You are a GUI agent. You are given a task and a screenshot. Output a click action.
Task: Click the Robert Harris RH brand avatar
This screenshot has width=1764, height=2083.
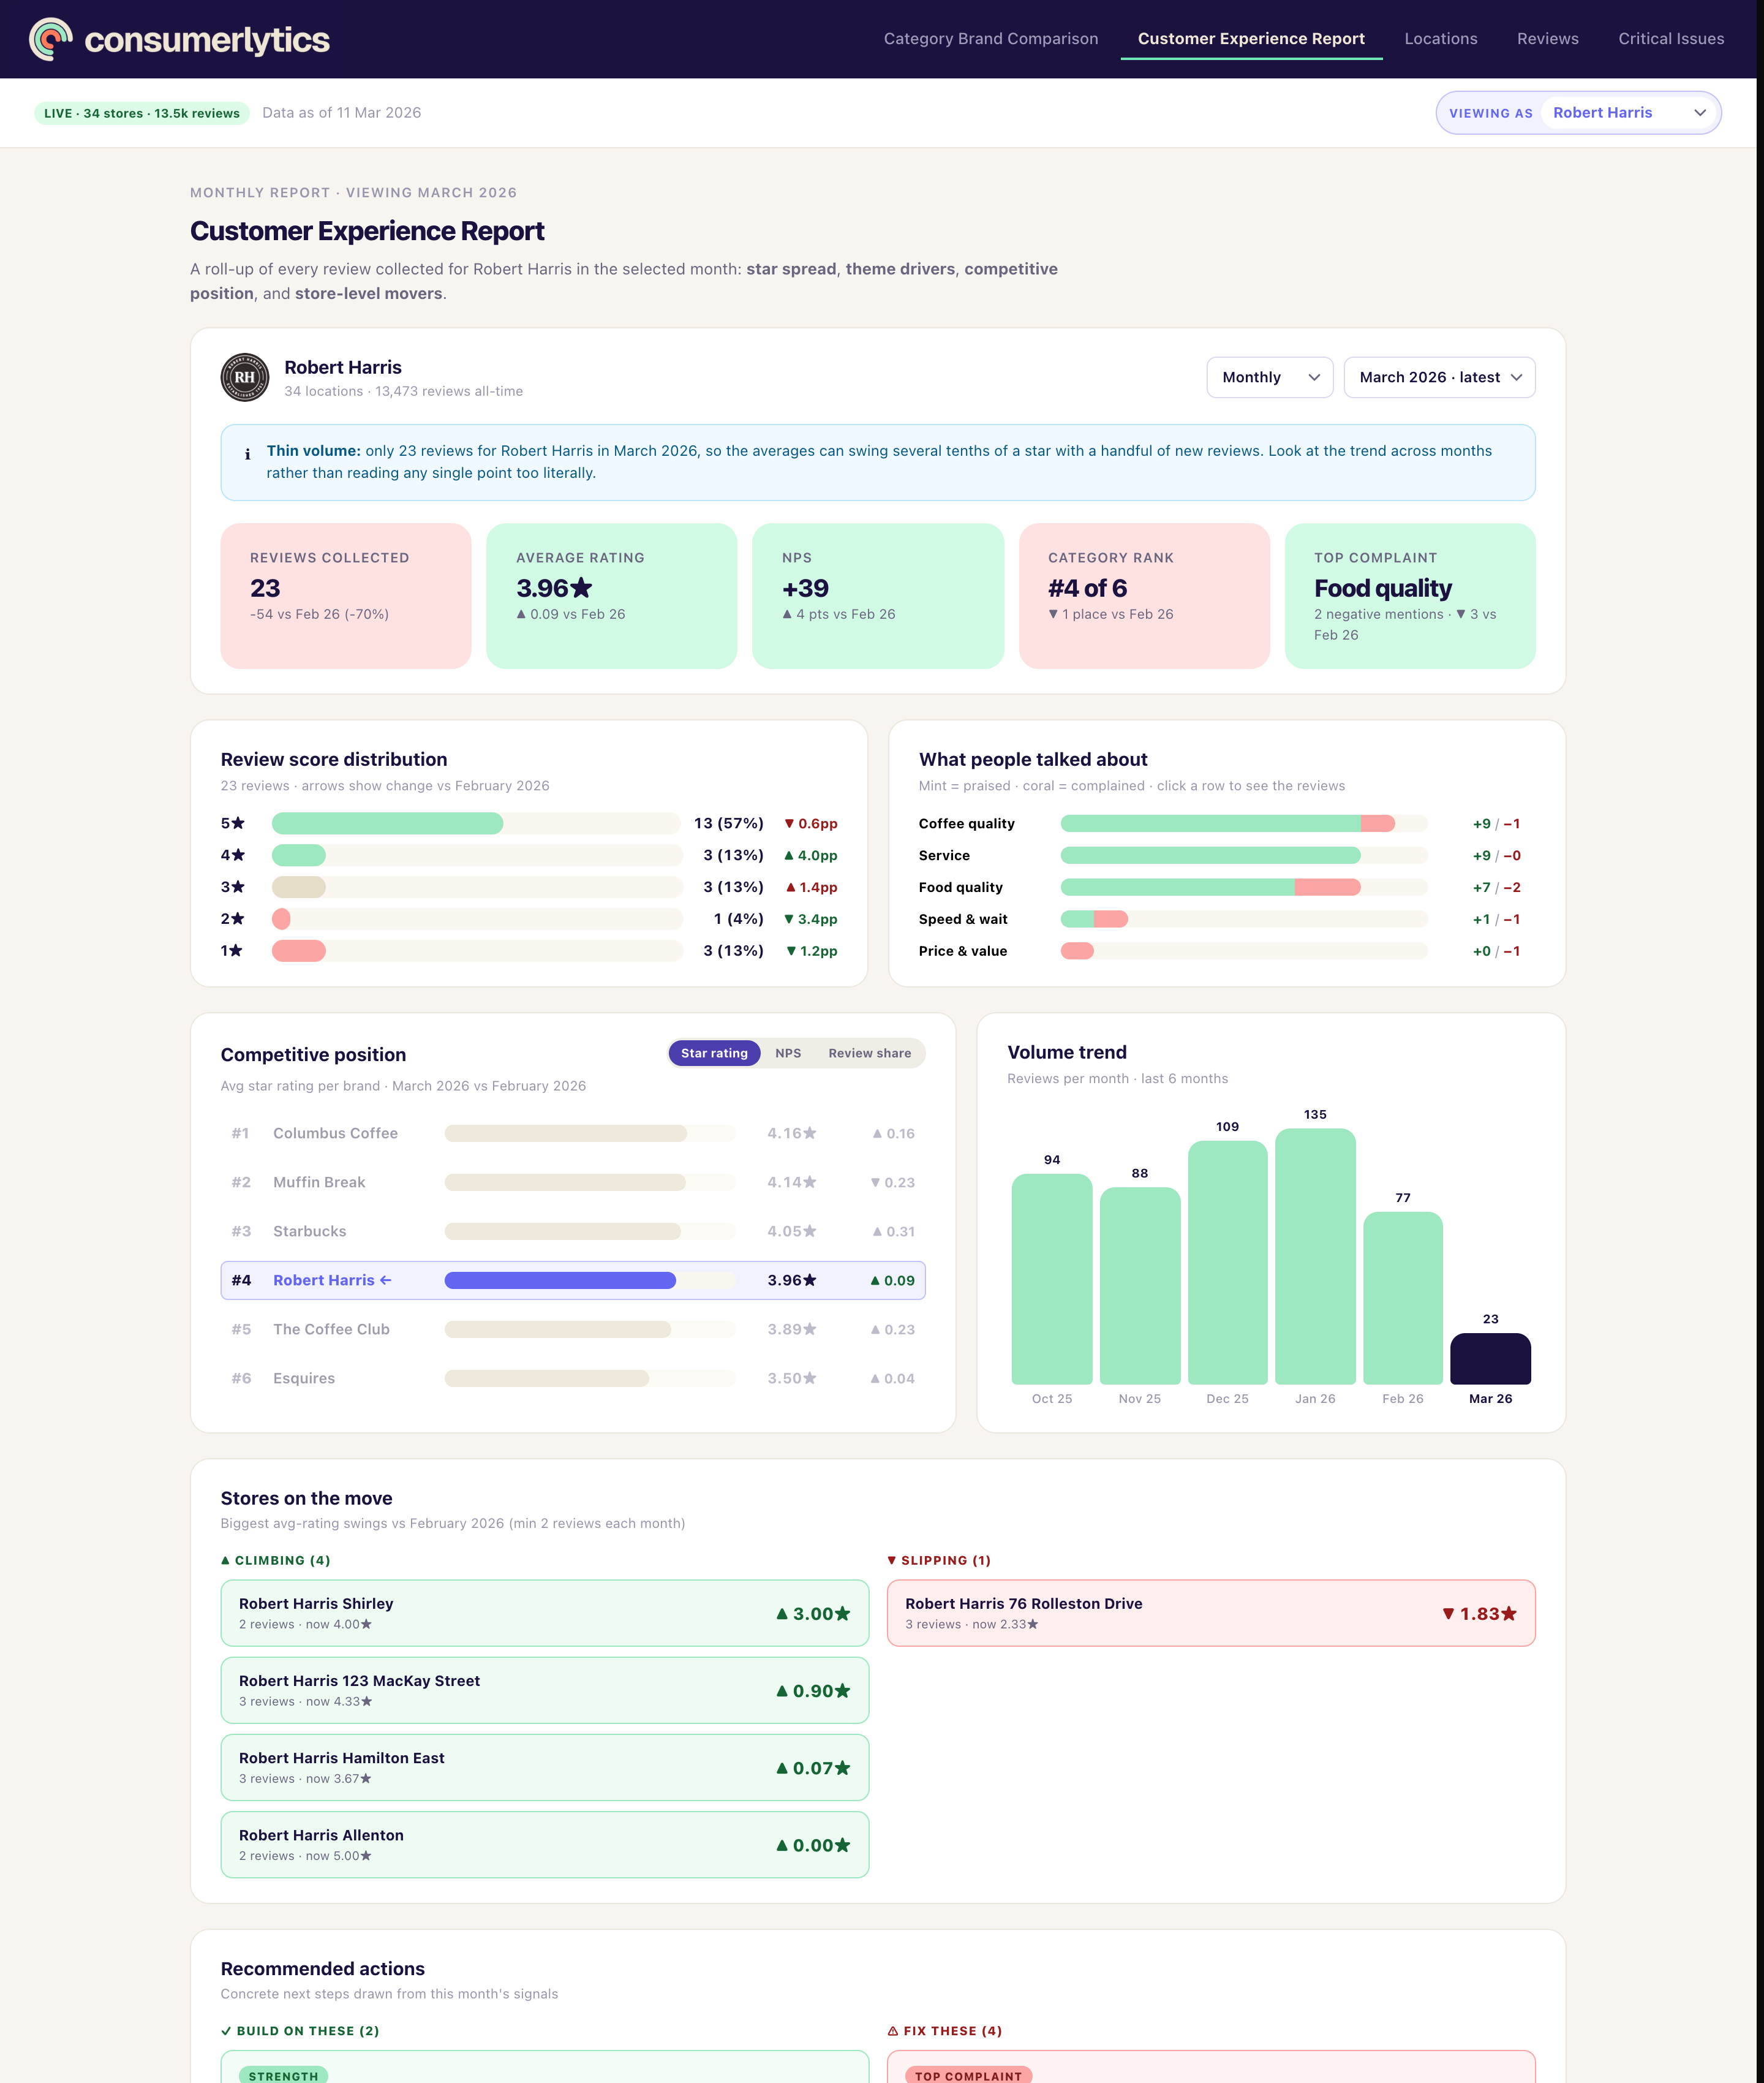[x=245, y=377]
